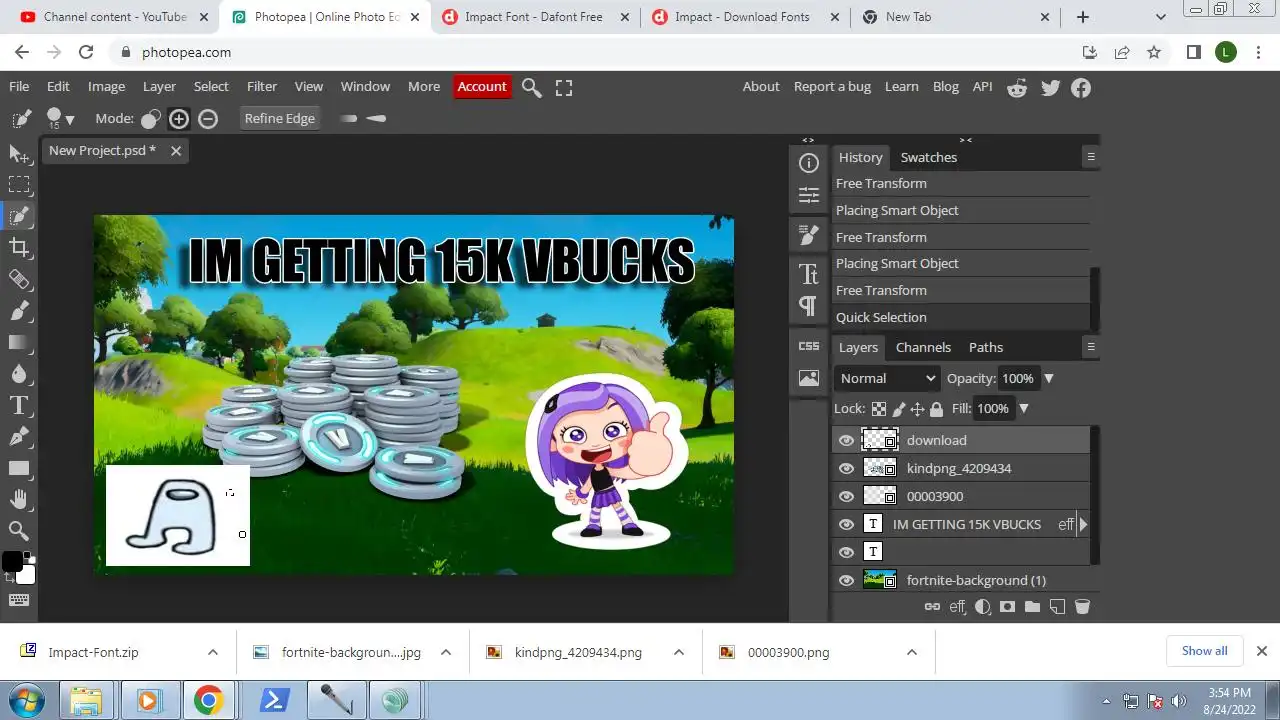Select the Rectangle Select tool

coord(19,185)
